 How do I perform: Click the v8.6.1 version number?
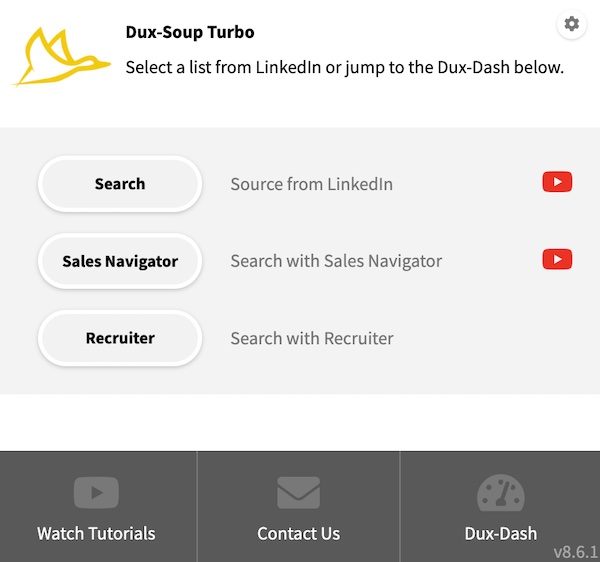pos(574,552)
